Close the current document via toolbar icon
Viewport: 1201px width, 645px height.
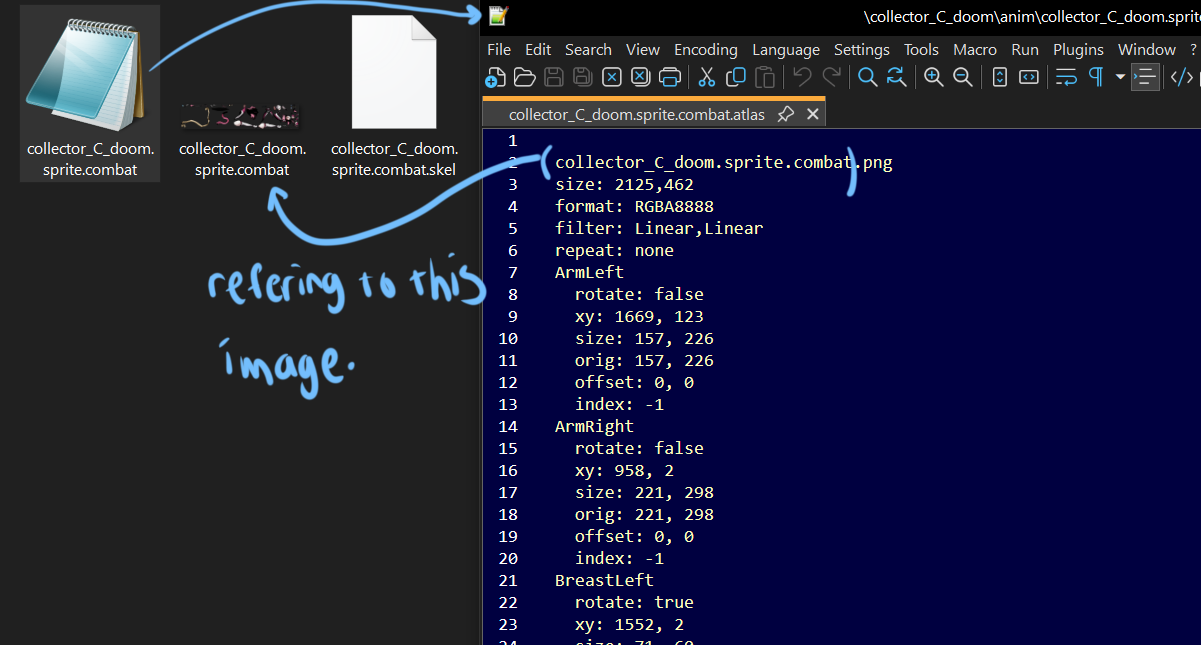[x=612, y=77]
